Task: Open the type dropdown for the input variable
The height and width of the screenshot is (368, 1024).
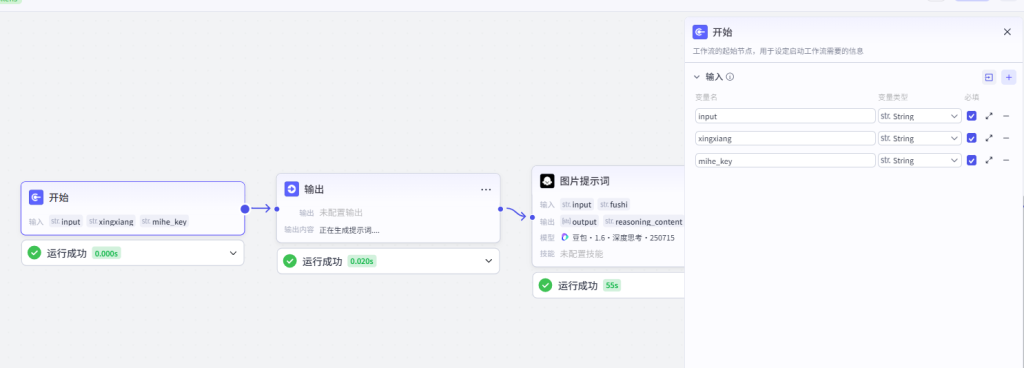Action: click(x=920, y=116)
